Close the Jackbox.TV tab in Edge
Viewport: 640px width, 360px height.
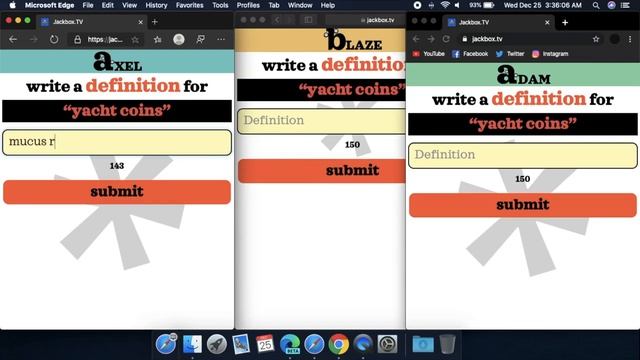(140, 22)
